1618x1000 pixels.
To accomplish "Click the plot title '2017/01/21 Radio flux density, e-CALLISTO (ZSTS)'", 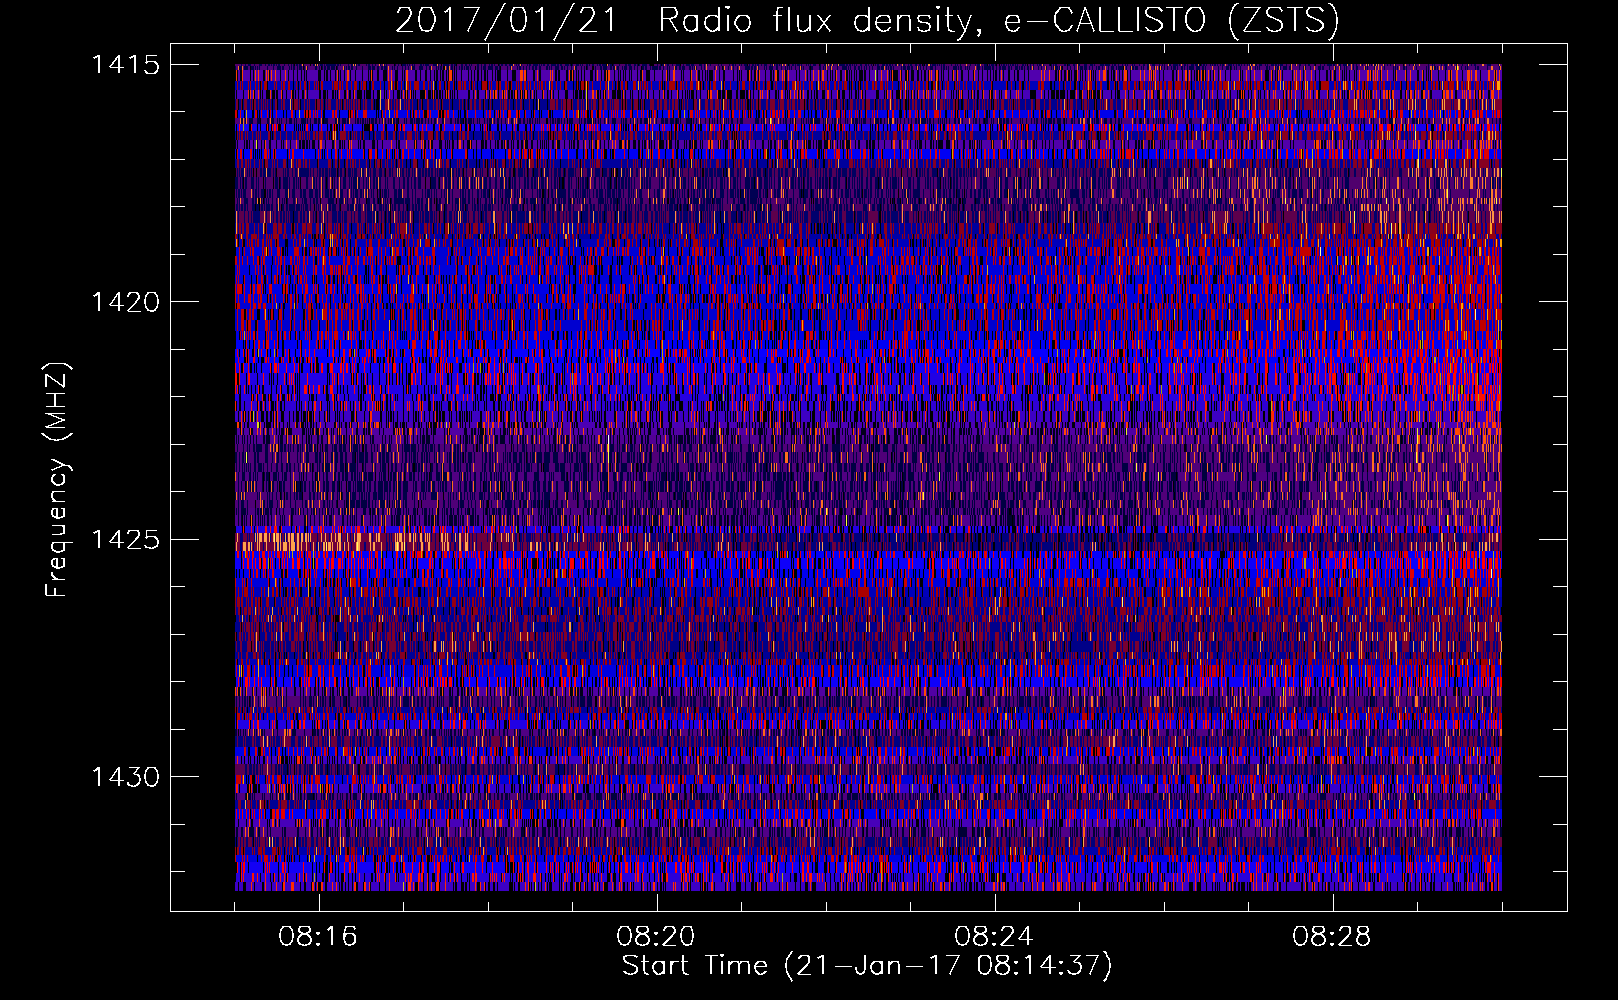I will coord(867,21).
